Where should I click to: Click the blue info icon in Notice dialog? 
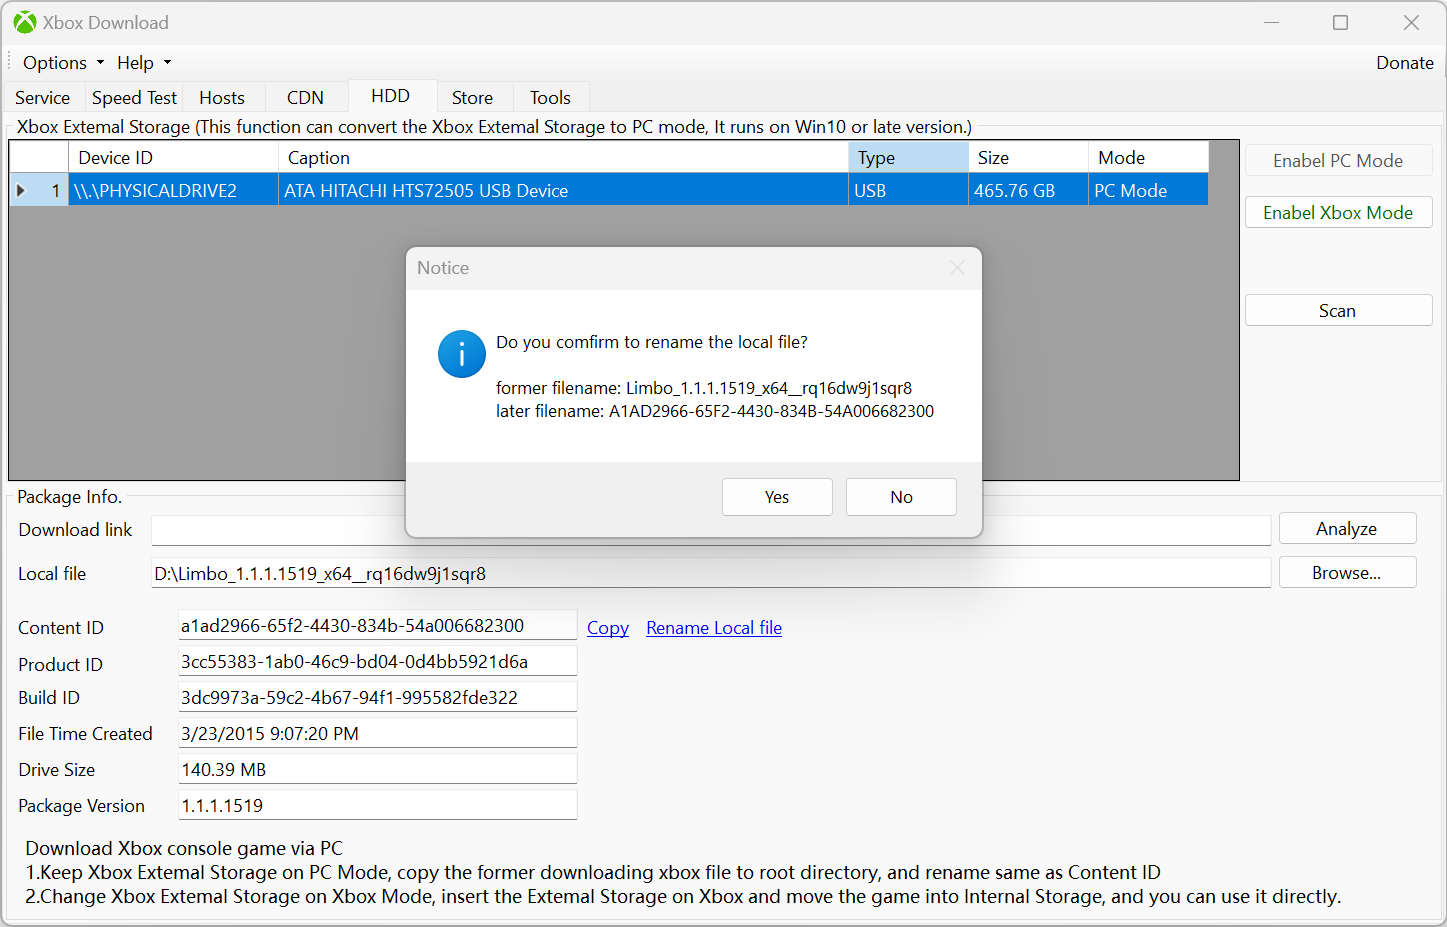tap(462, 354)
